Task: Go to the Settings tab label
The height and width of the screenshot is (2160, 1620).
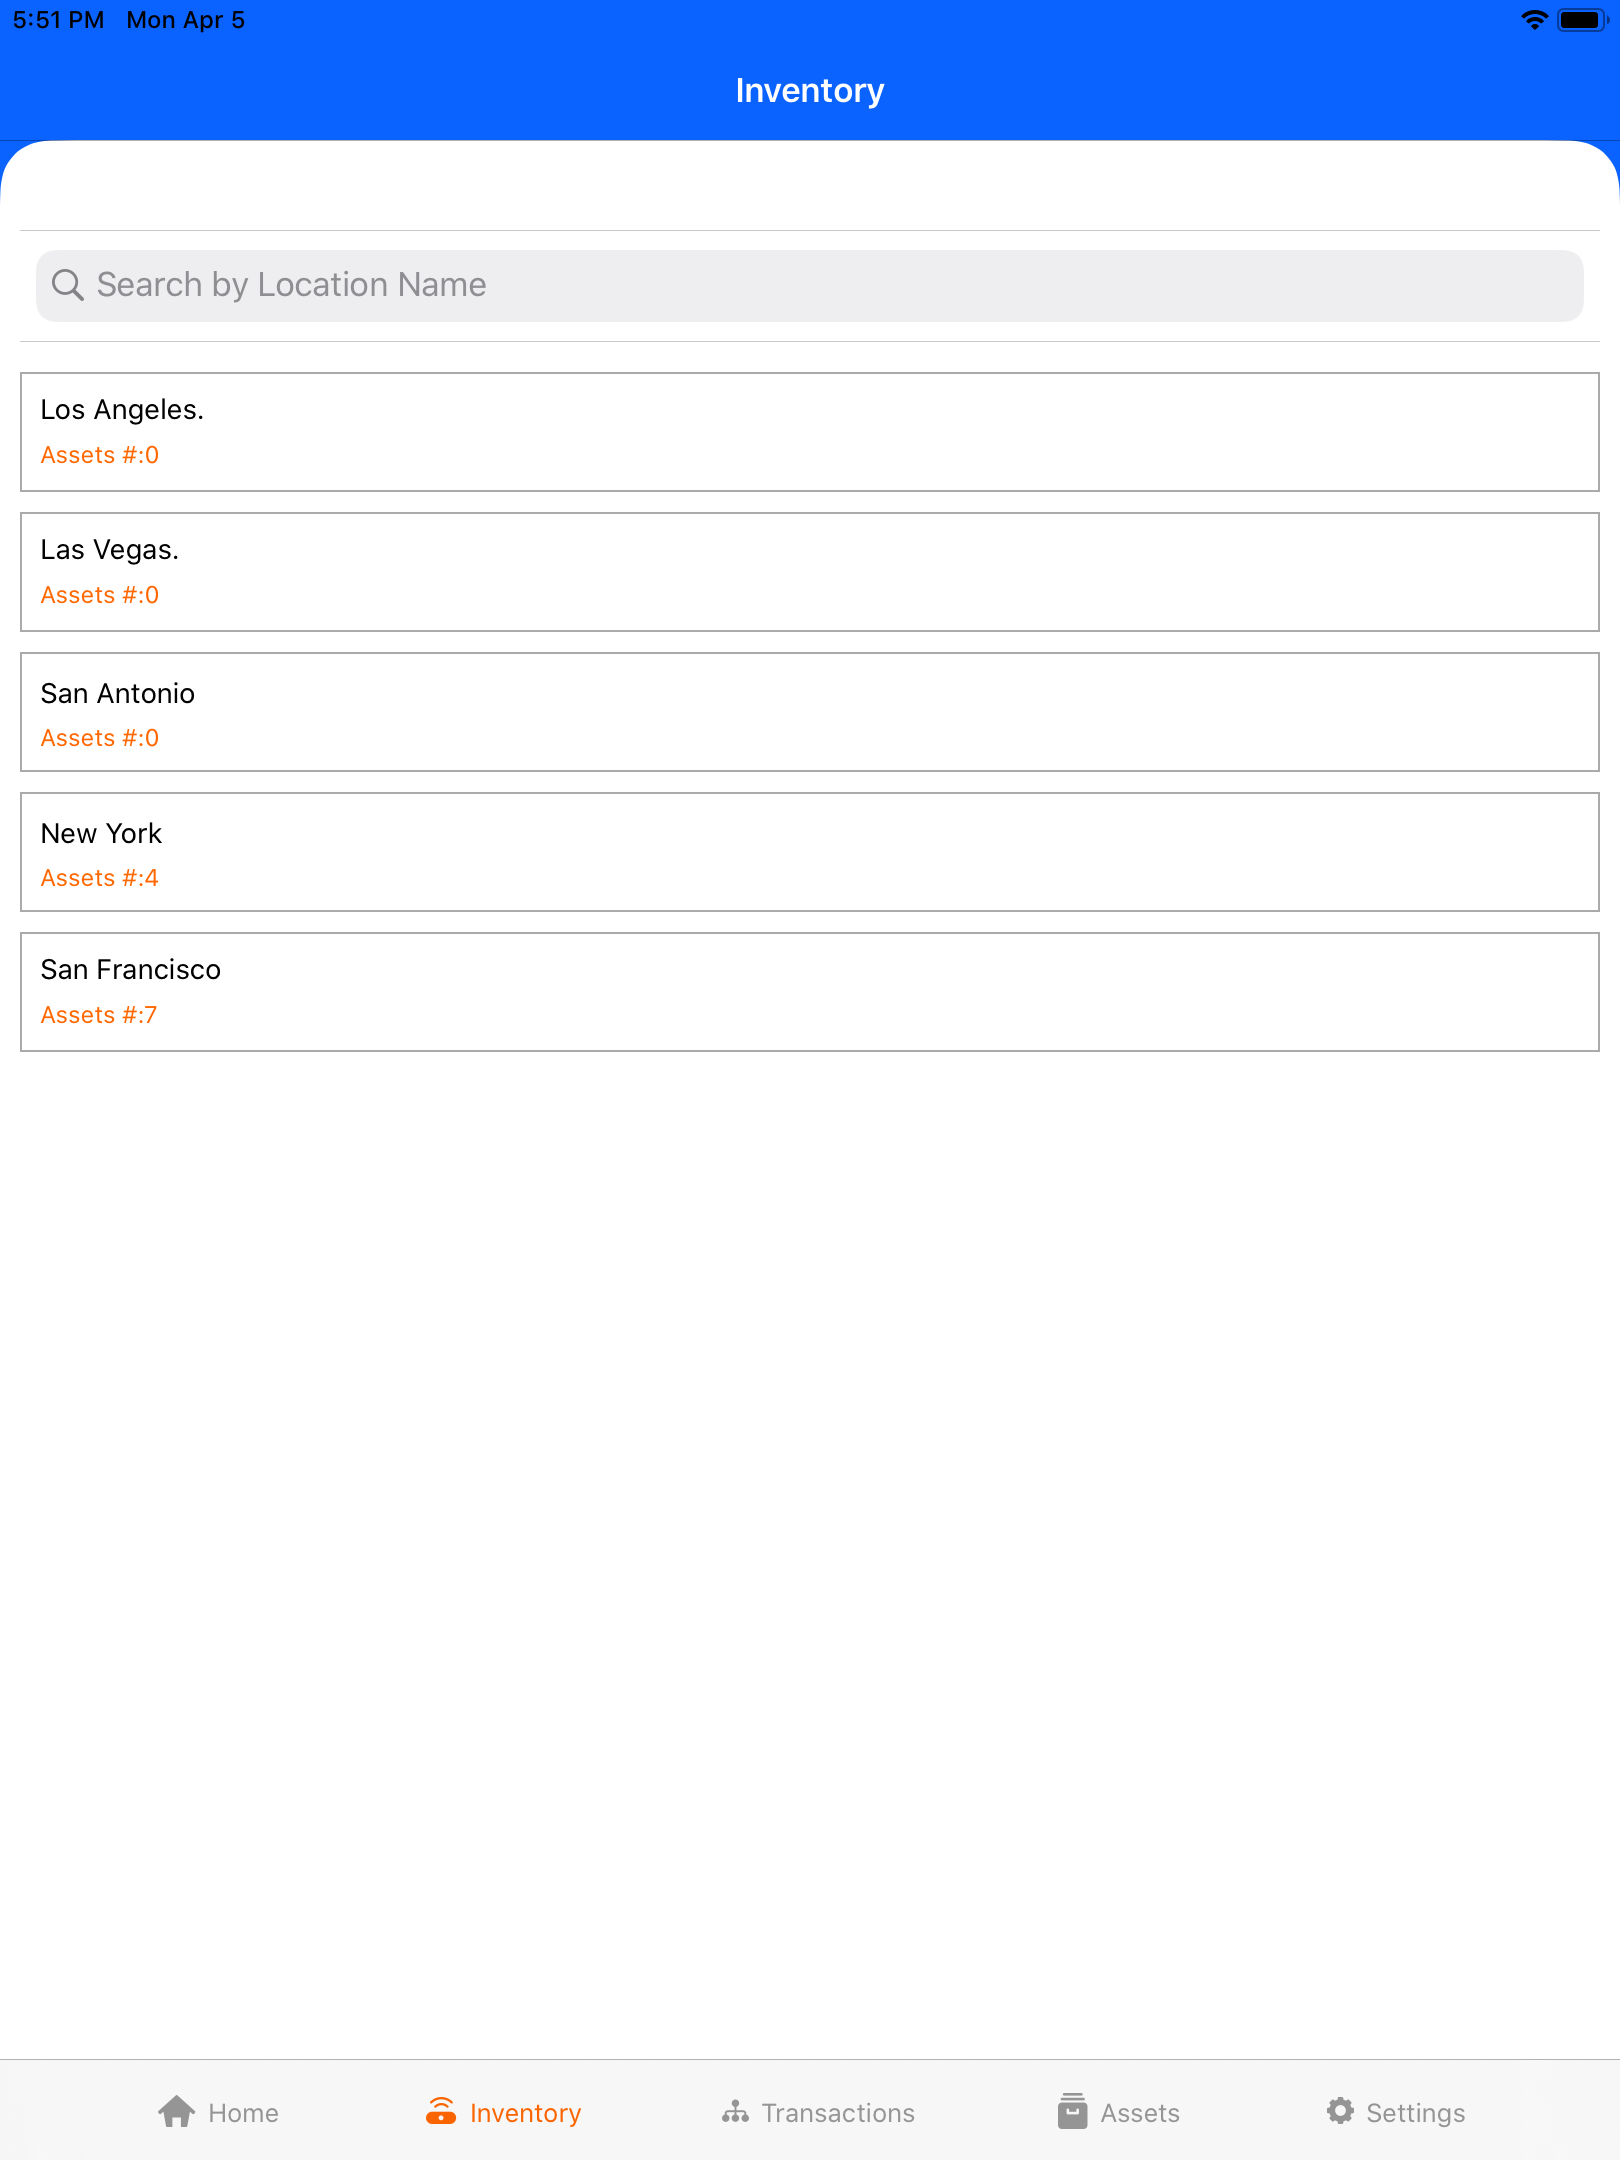Action: [1415, 2113]
